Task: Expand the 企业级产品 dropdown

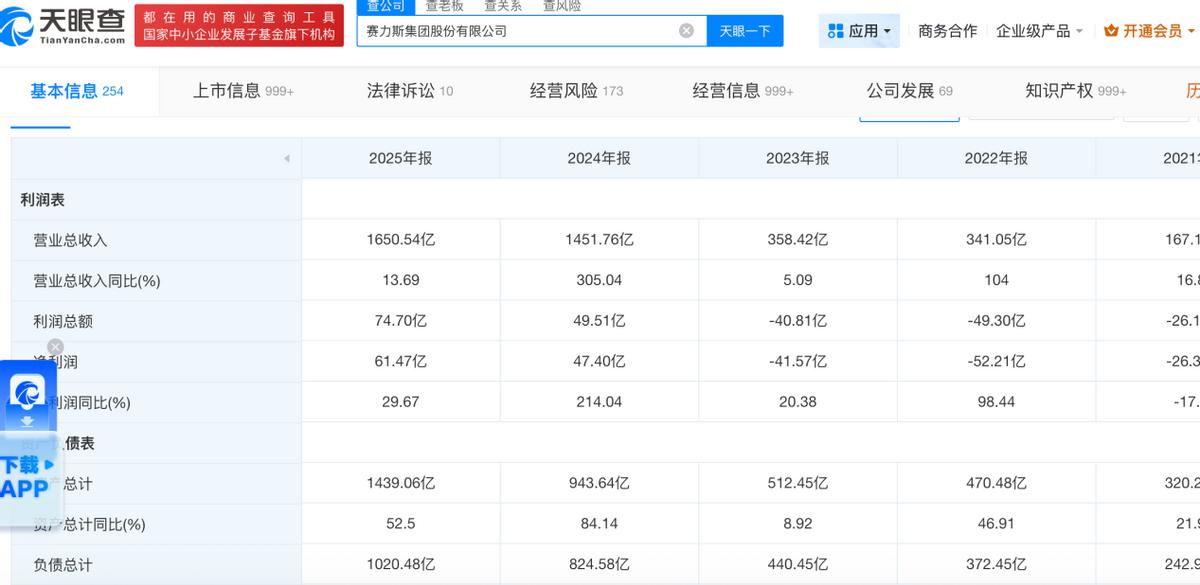Action: tap(1040, 31)
